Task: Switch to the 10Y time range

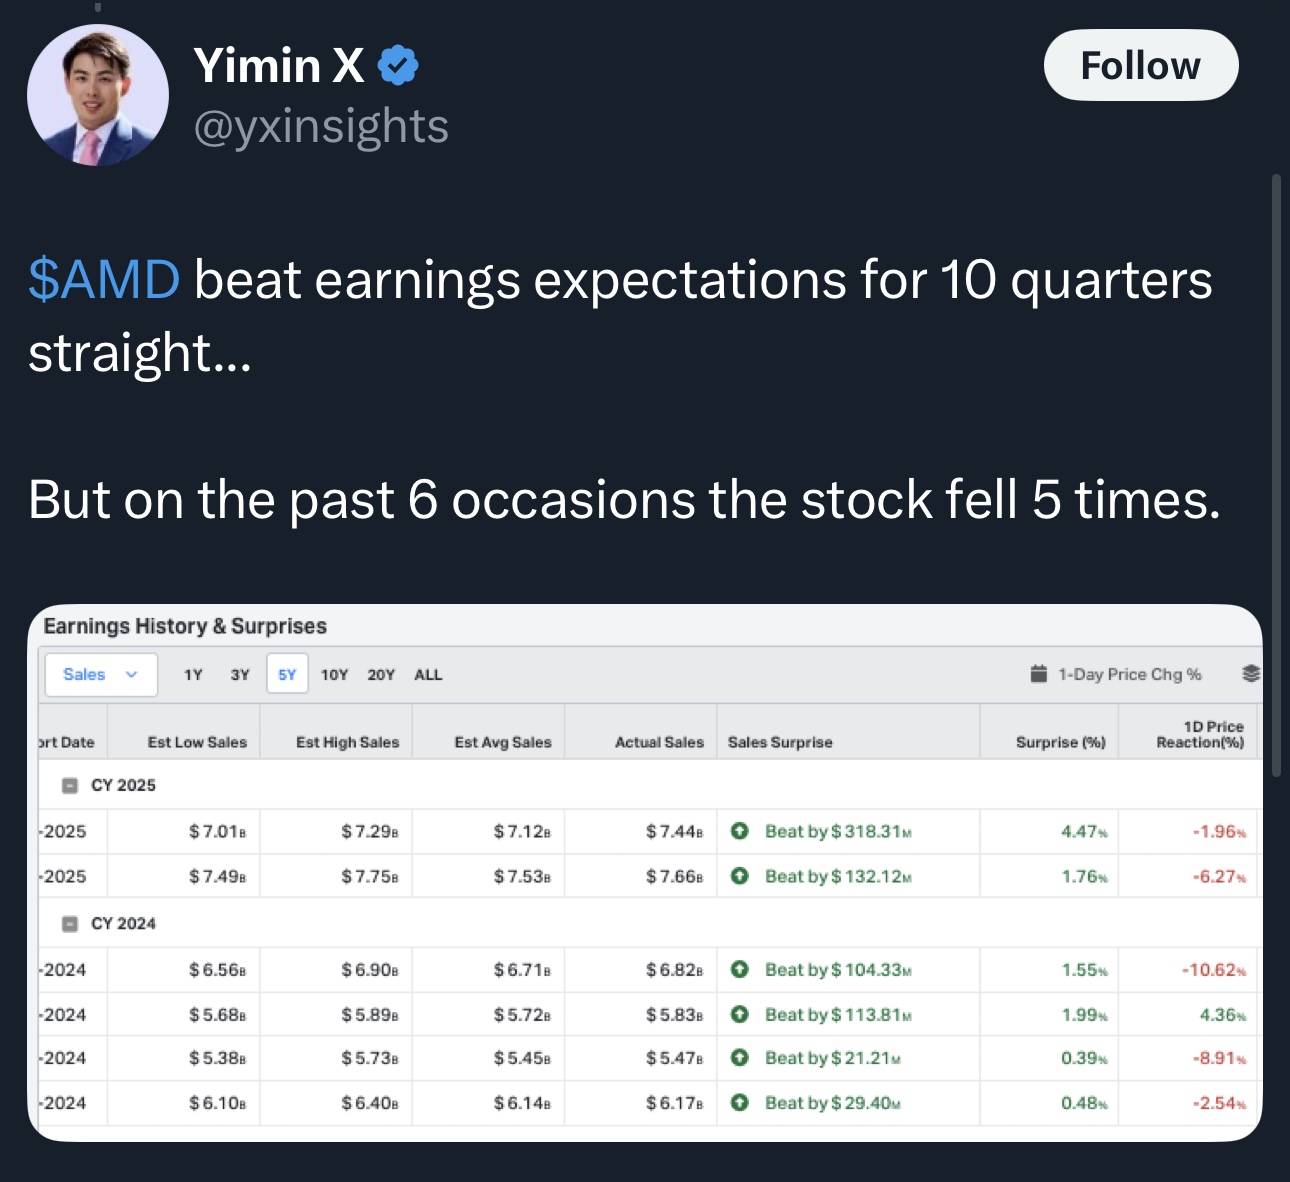Action: click(334, 675)
